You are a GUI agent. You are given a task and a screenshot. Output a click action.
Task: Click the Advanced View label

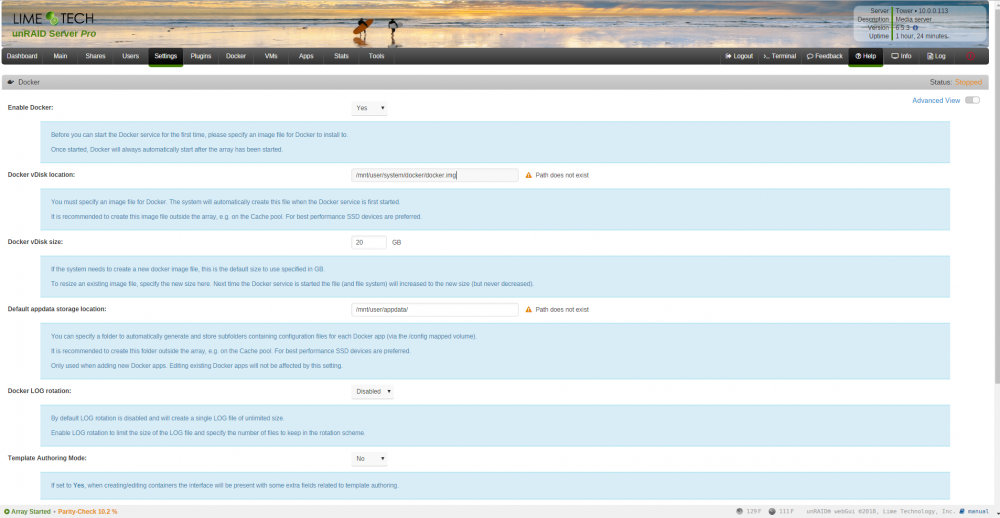click(x=936, y=100)
